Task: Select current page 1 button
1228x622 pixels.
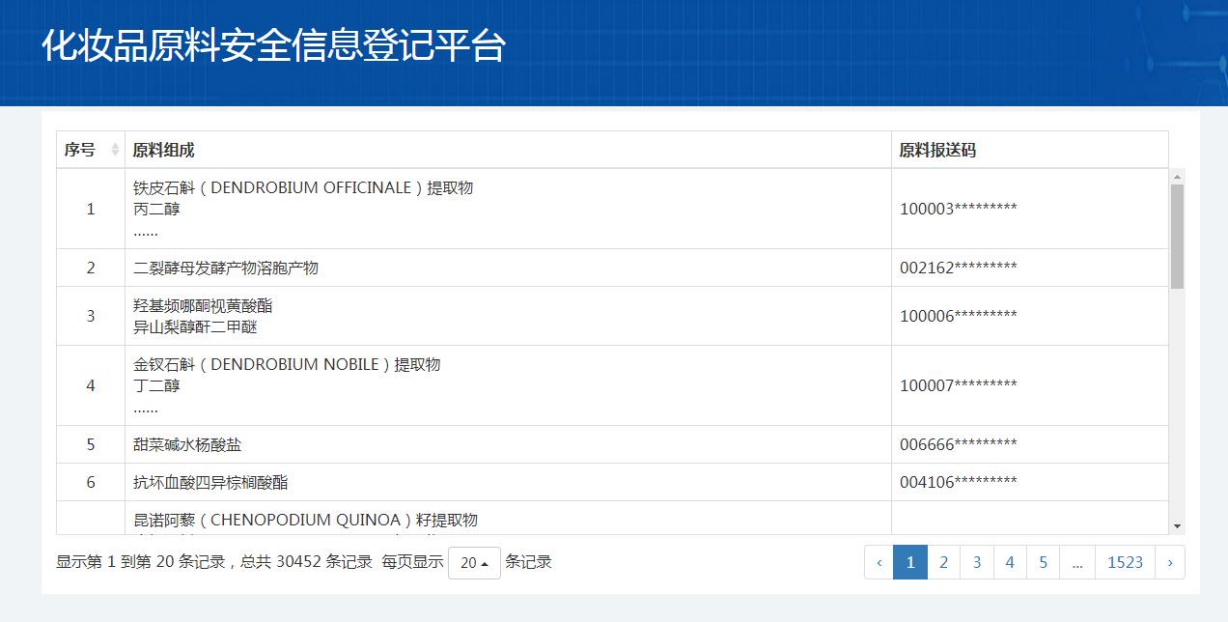Action: tap(910, 562)
